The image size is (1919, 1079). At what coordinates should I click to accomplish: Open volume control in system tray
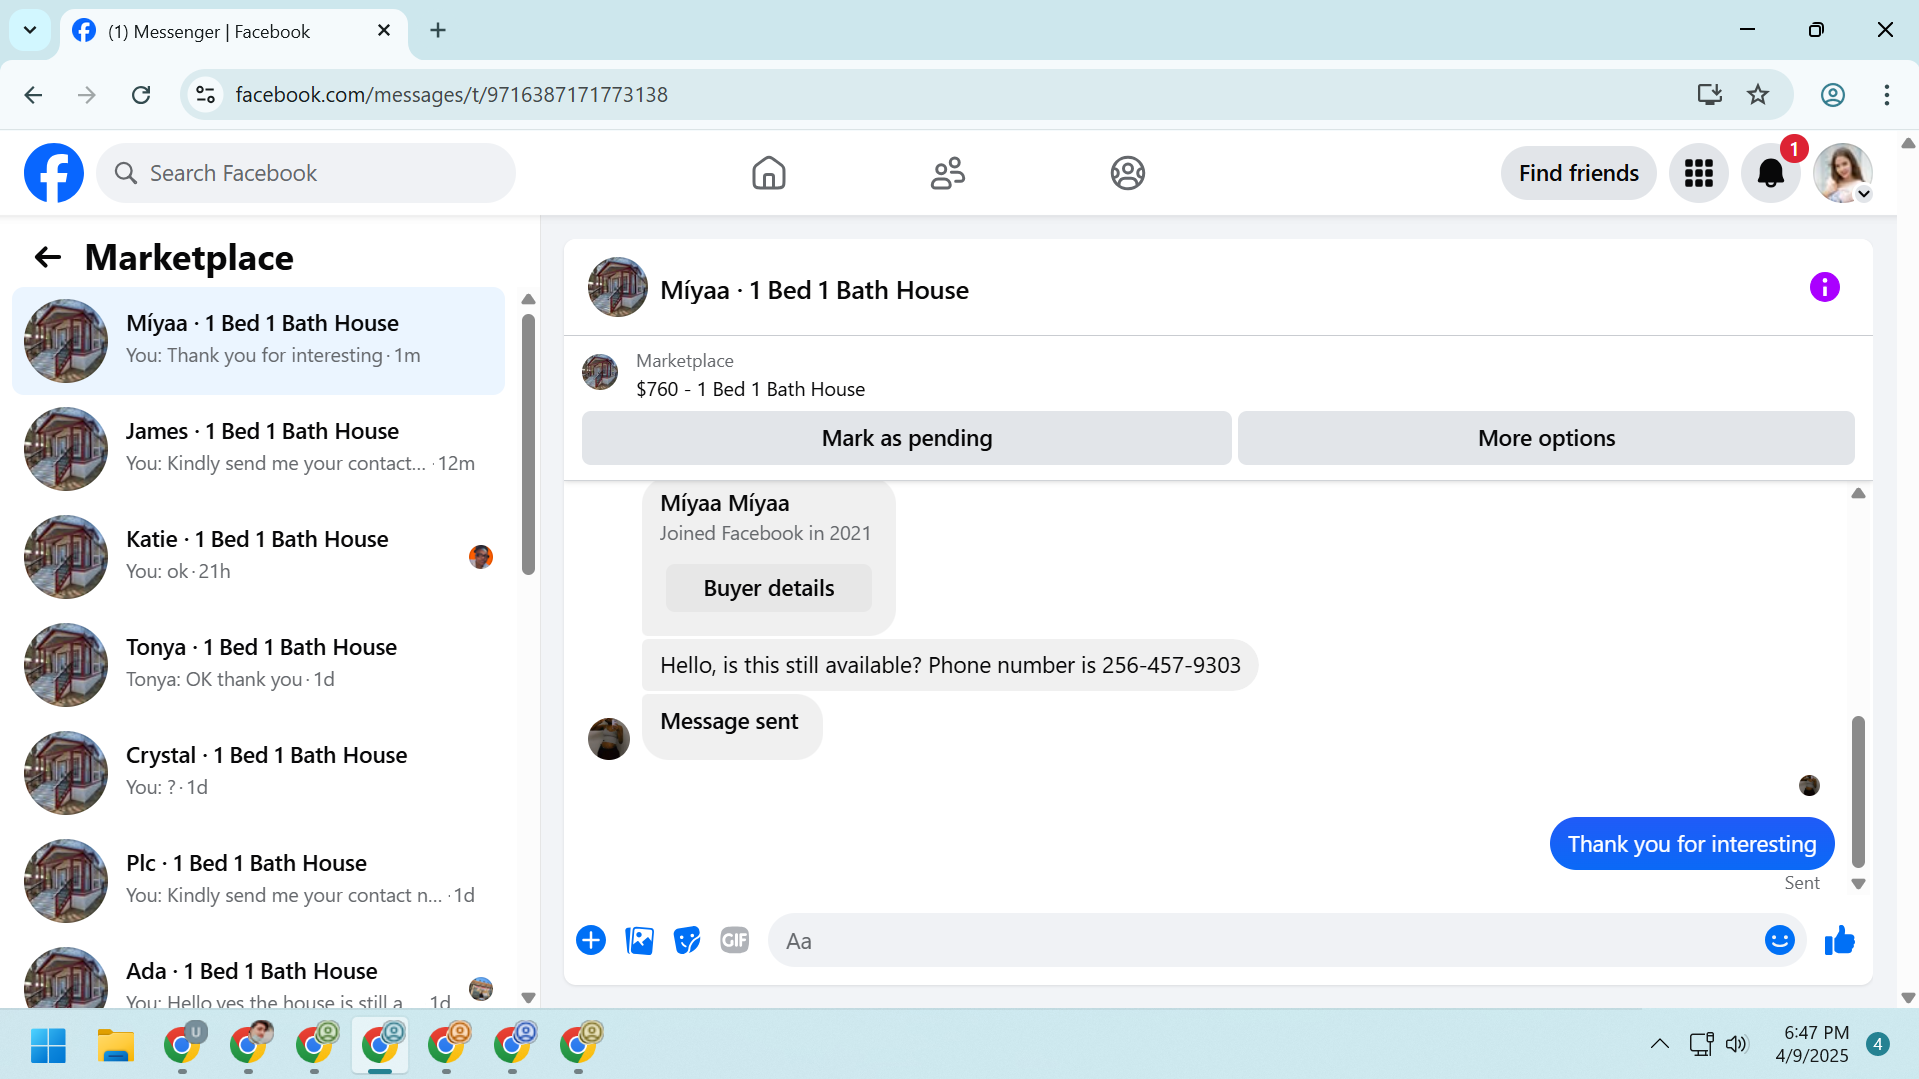click(x=1737, y=1044)
